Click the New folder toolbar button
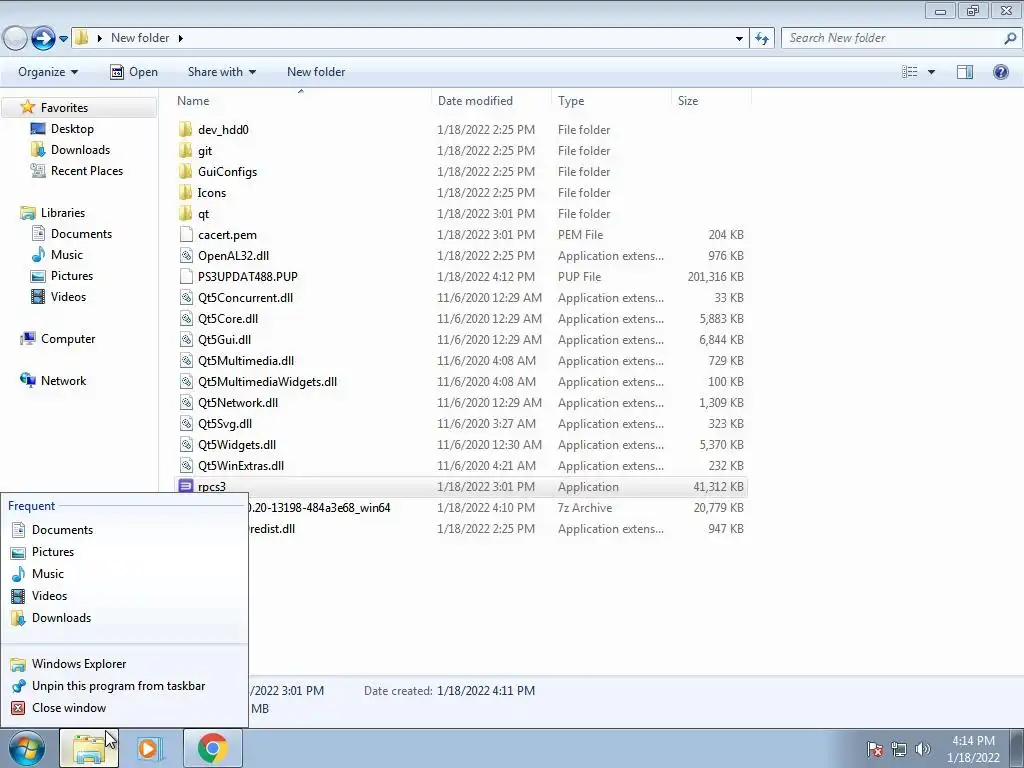Viewport: 1024px width, 768px height. click(x=316, y=72)
